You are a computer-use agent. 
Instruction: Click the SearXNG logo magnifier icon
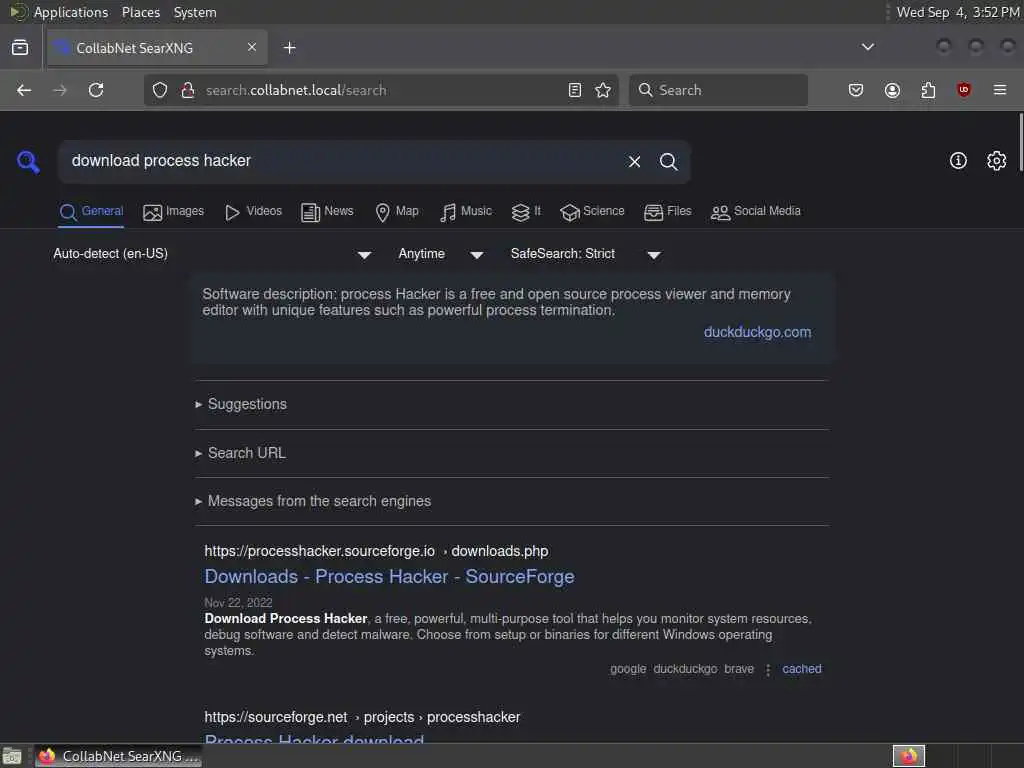(x=28, y=161)
